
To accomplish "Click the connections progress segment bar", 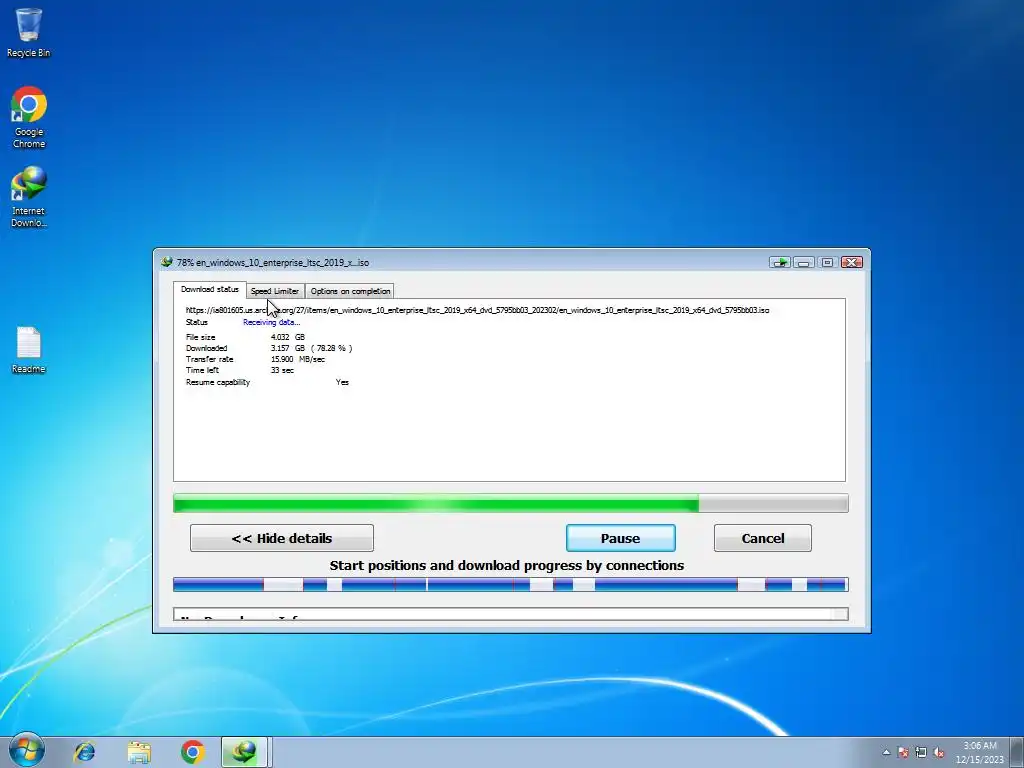I will click(511, 584).
